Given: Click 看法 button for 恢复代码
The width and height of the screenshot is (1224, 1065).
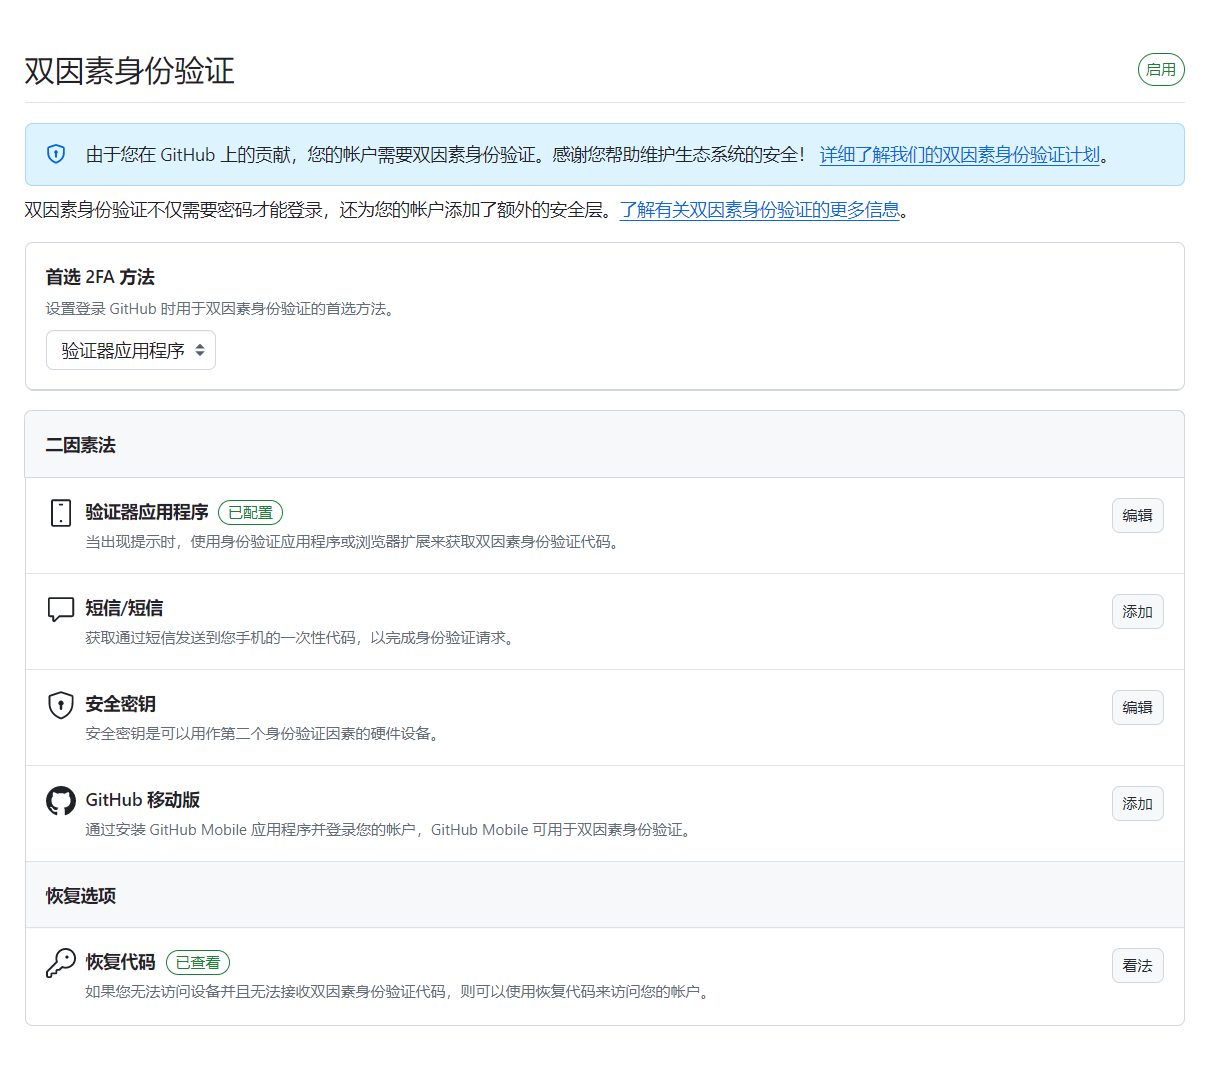Looking at the screenshot, I should click(1137, 966).
